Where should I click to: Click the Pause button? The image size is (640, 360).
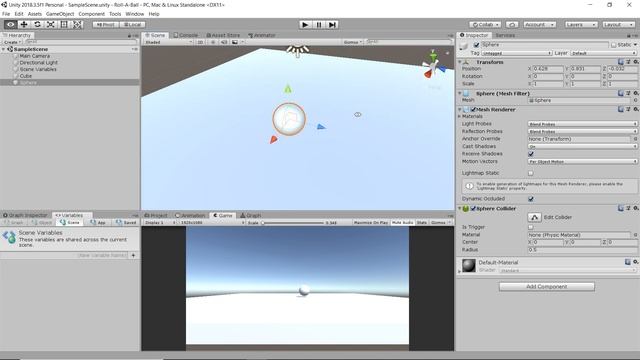coord(319,24)
